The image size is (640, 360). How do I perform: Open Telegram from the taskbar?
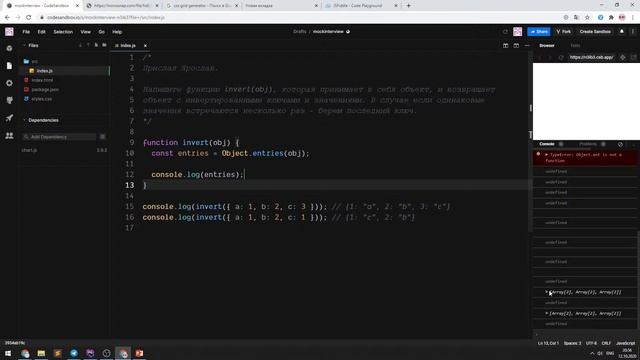[74, 353]
